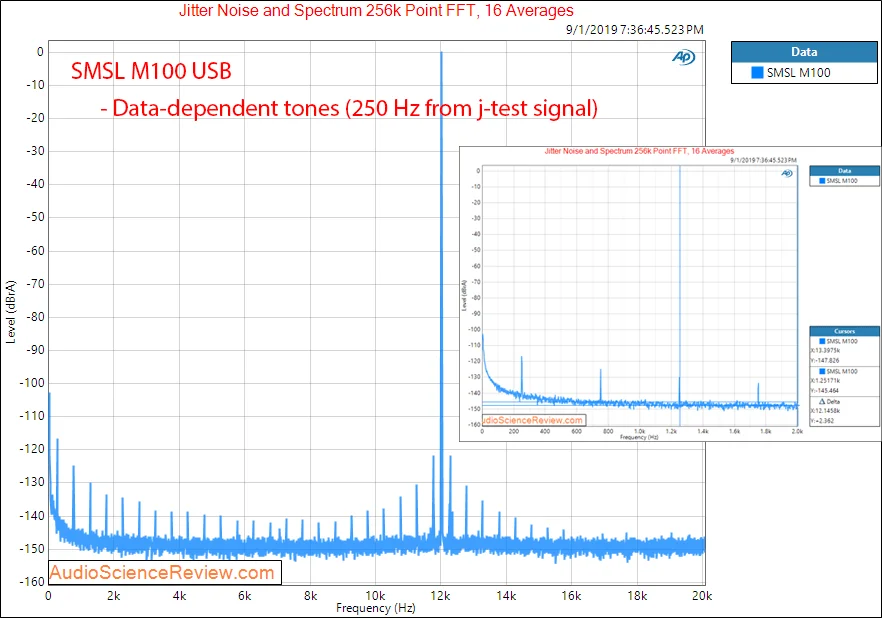Image resolution: width=882 pixels, height=618 pixels.
Task: Click the delta value Y:-2.362
Action: [822, 421]
